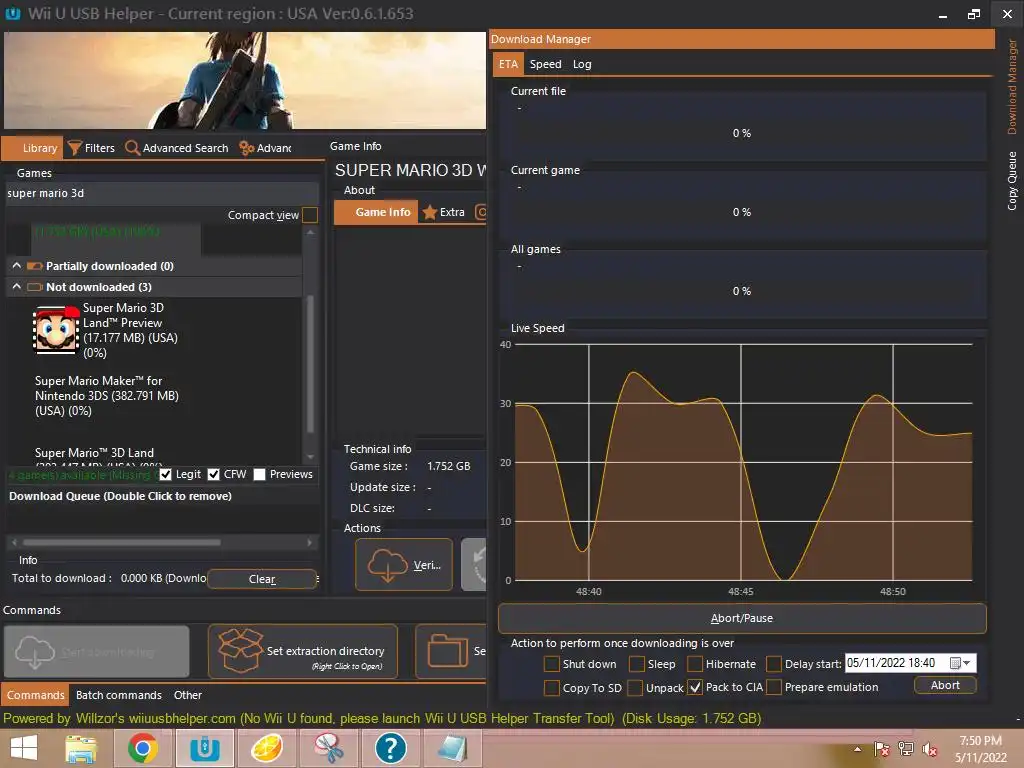Click the Clear queue button
The width and height of the screenshot is (1024, 768).
pos(262,579)
